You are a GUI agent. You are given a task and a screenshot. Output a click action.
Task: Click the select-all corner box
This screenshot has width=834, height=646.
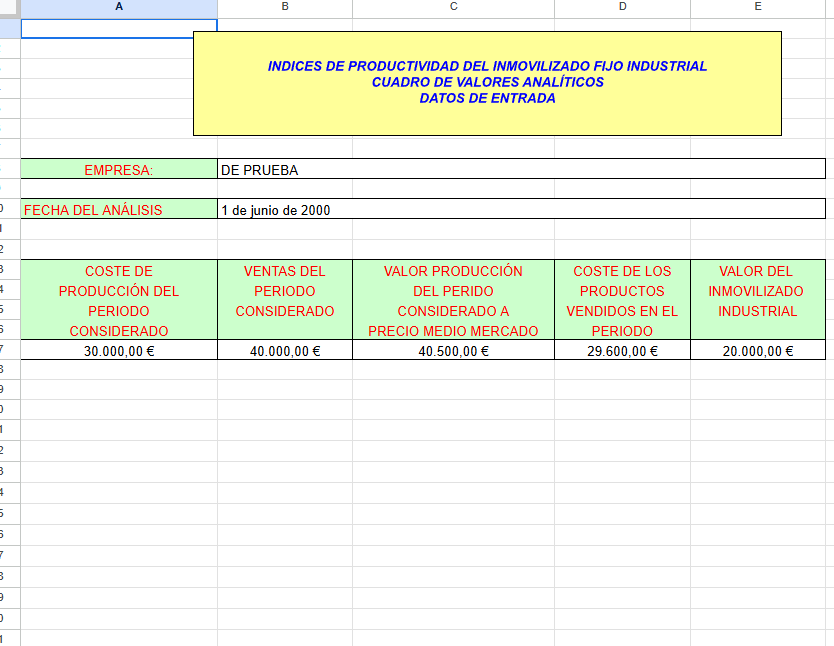[x=9, y=8]
